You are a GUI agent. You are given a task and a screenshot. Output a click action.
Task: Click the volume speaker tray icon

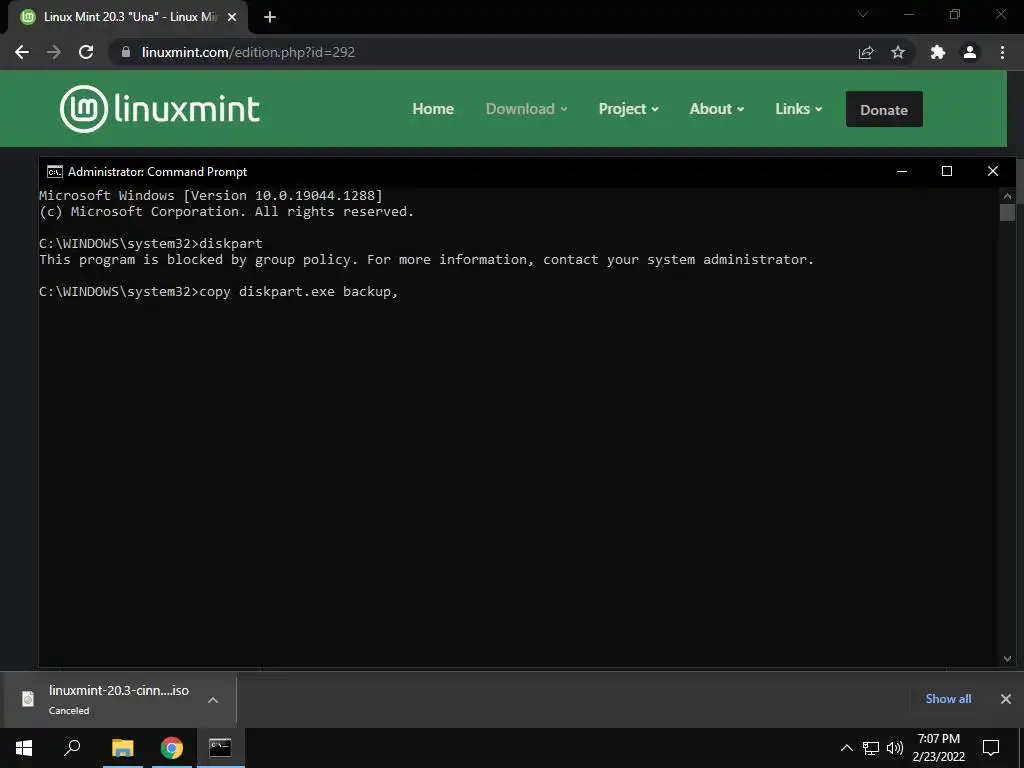point(895,748)
